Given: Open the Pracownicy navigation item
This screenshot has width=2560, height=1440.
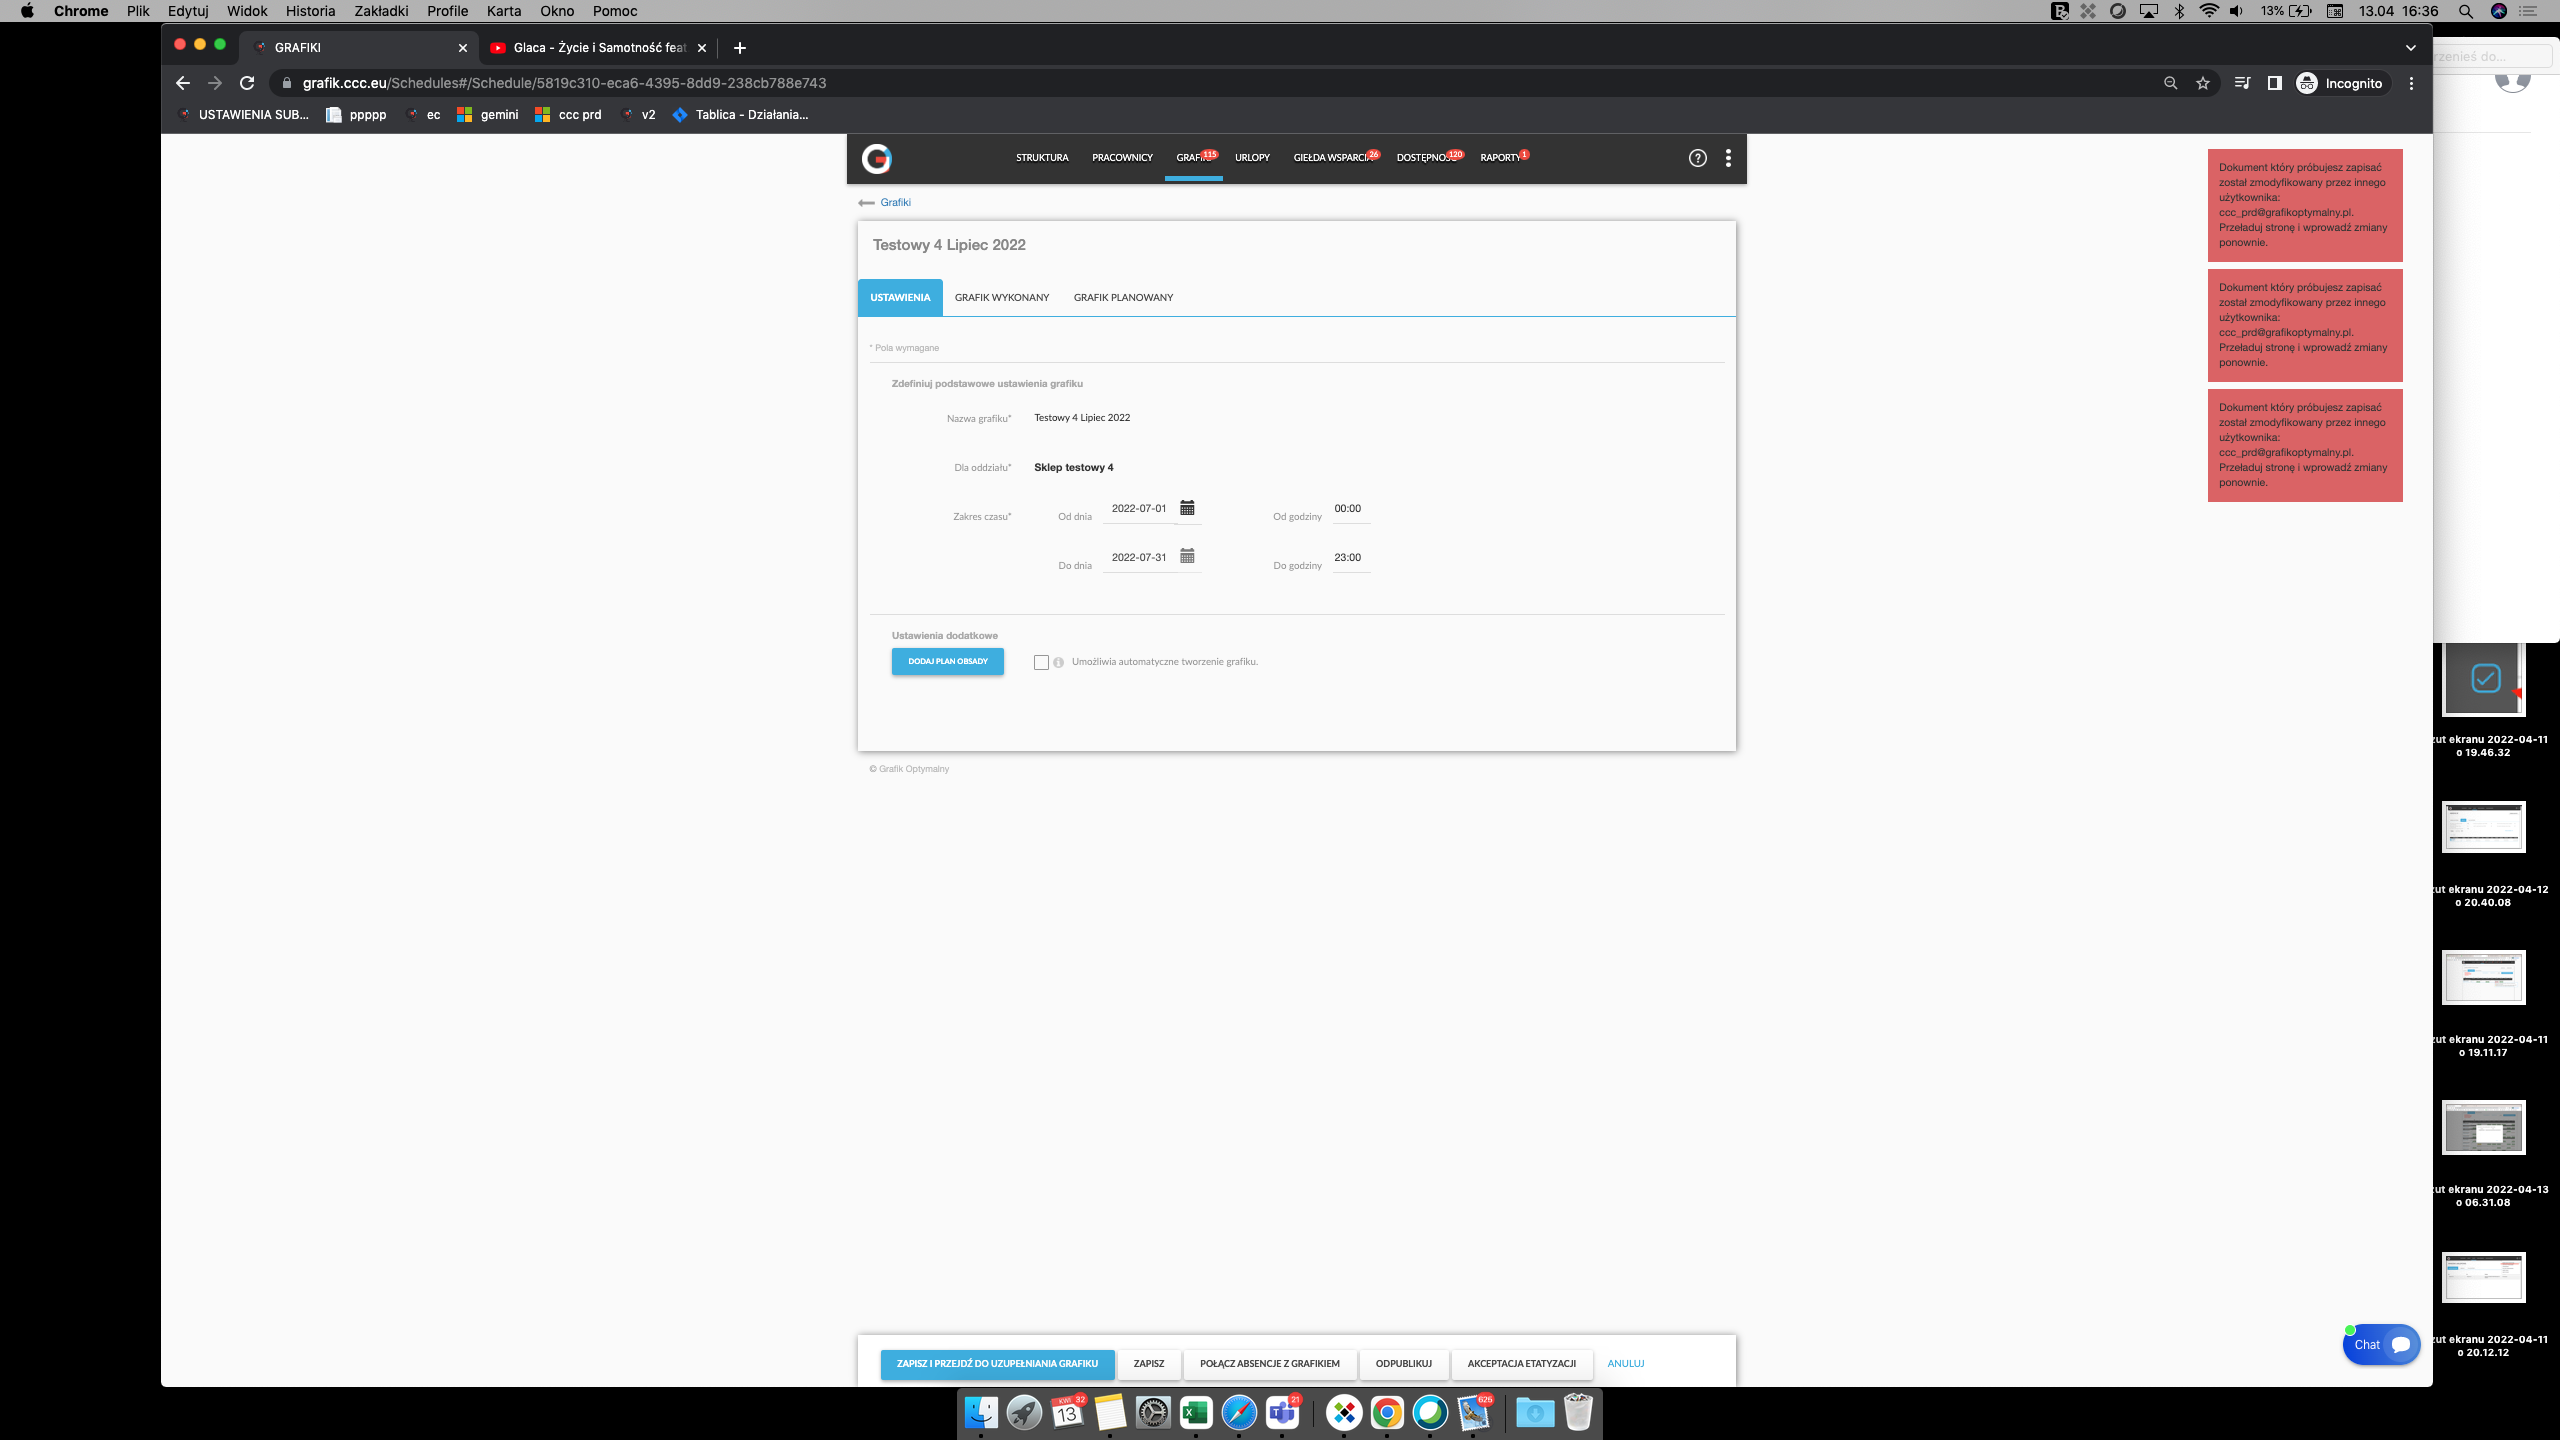Looking at the screenshot, I should point(1122,158).
